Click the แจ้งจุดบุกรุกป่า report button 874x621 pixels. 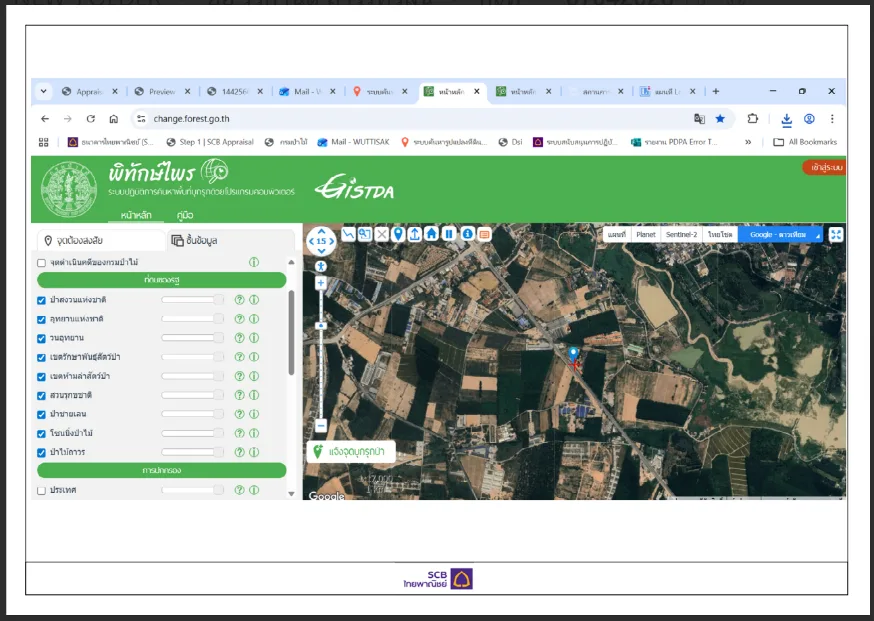pos(351,452)
